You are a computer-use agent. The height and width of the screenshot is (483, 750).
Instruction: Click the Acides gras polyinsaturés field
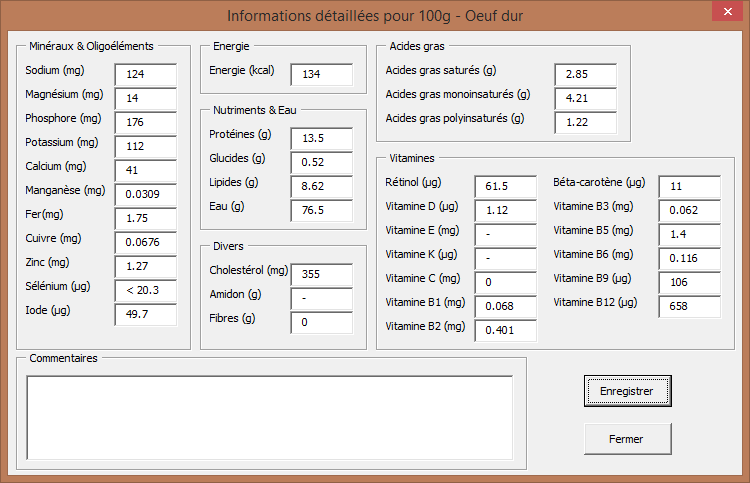click(x=586, y=122)
